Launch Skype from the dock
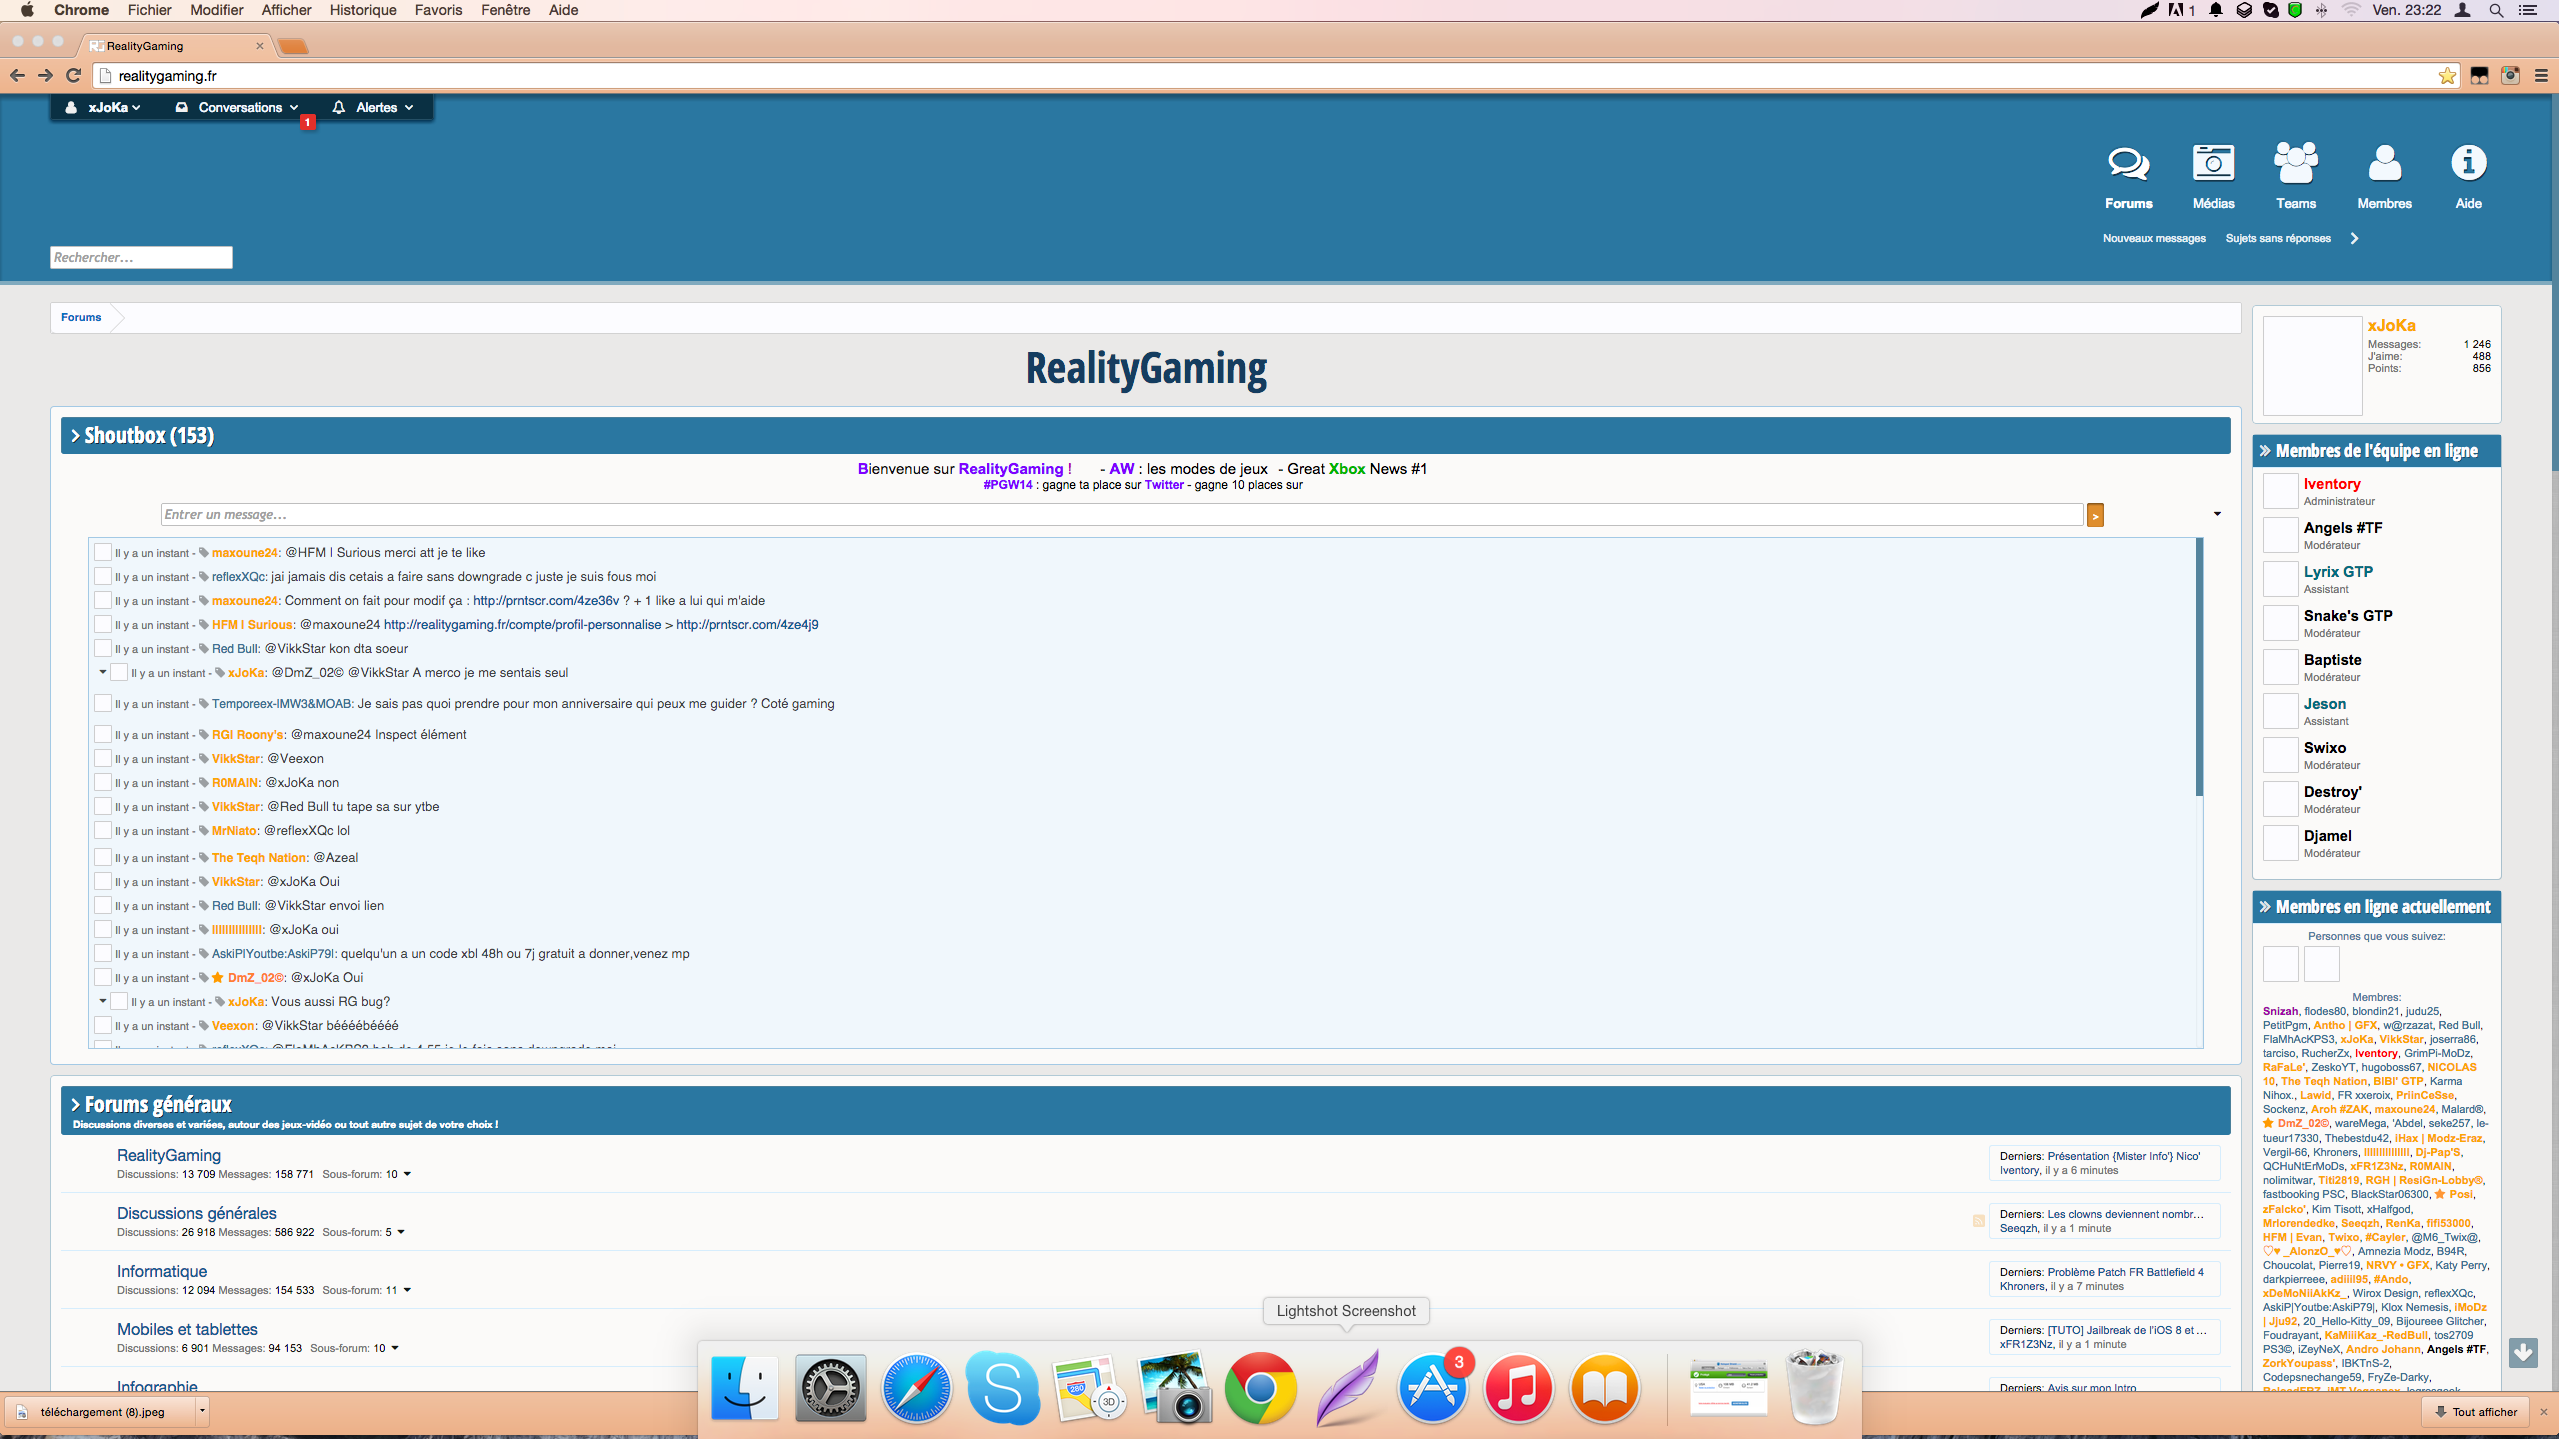Viewport: 2559px width, 1439px height. coord(1002,1388)
